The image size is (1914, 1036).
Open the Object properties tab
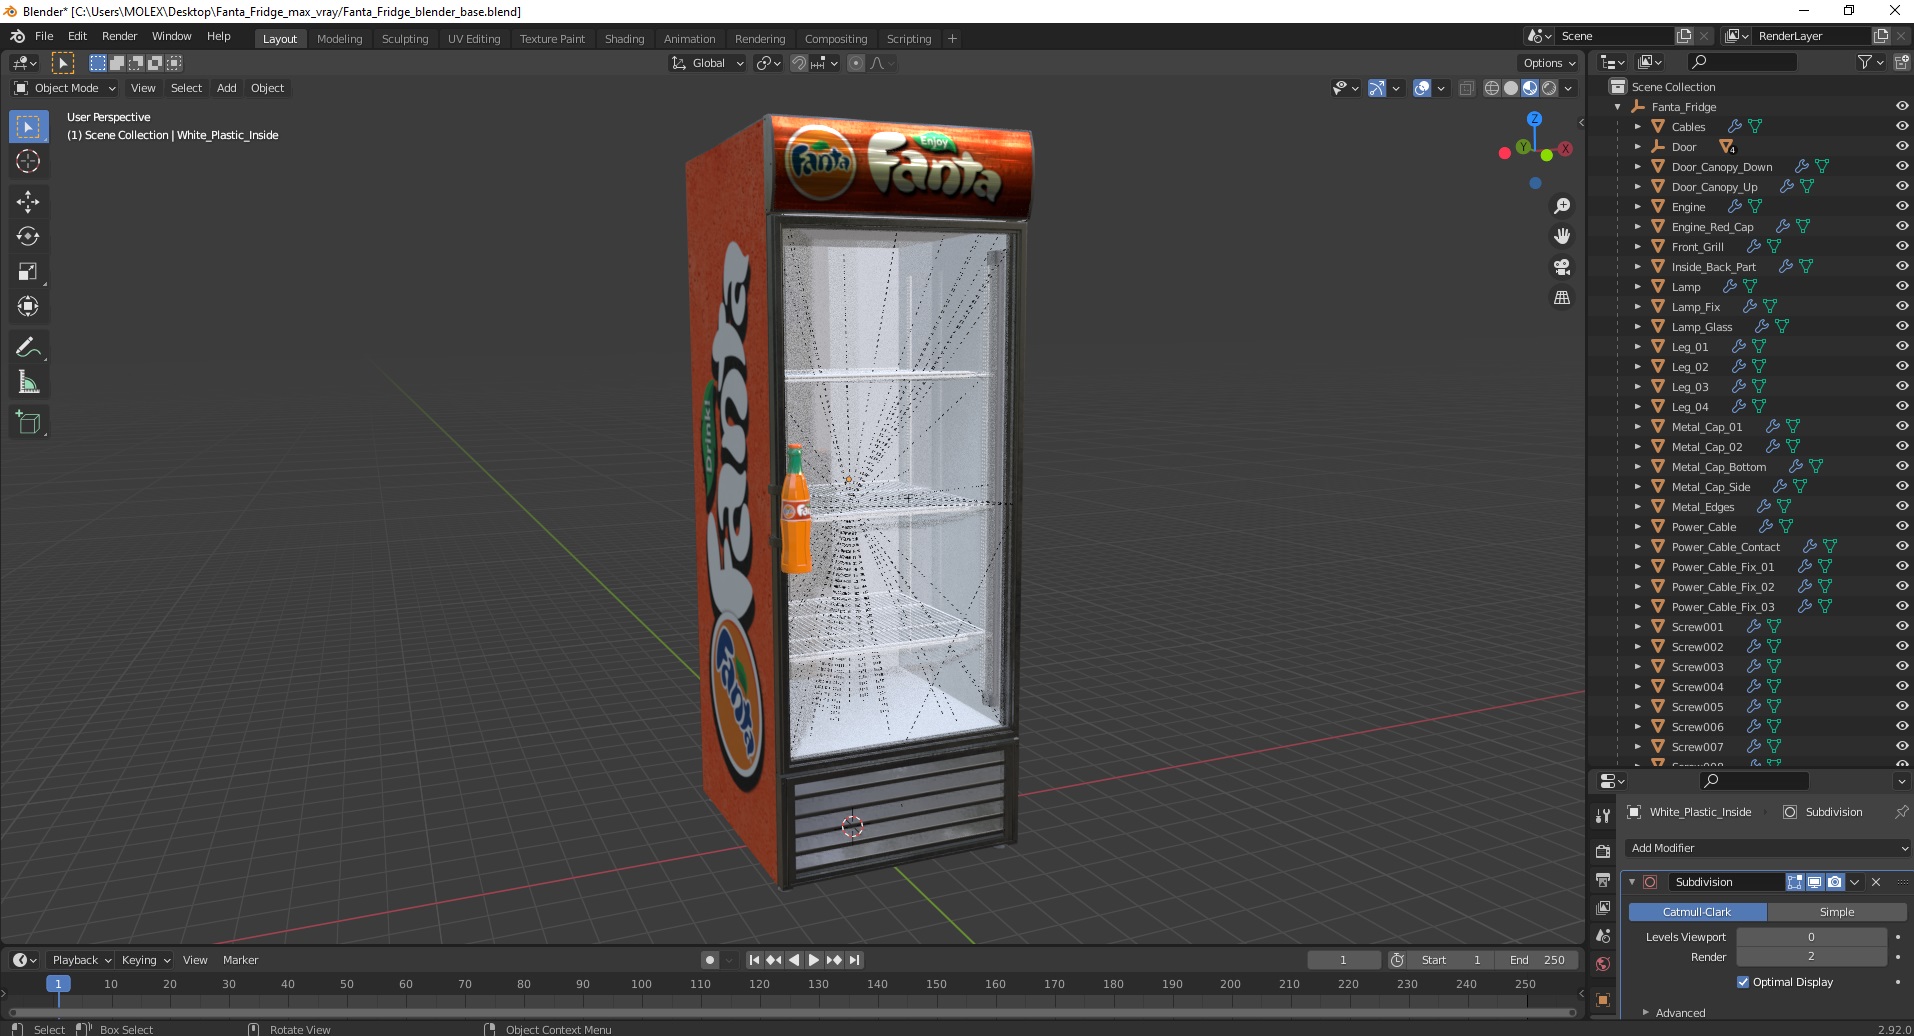pos(1603,1000)
